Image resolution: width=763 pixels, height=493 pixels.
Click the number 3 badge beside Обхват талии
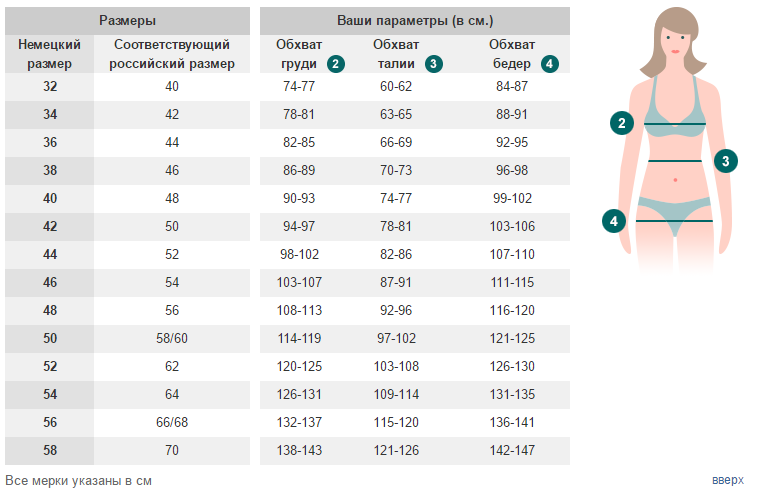(x=433, y=64)
